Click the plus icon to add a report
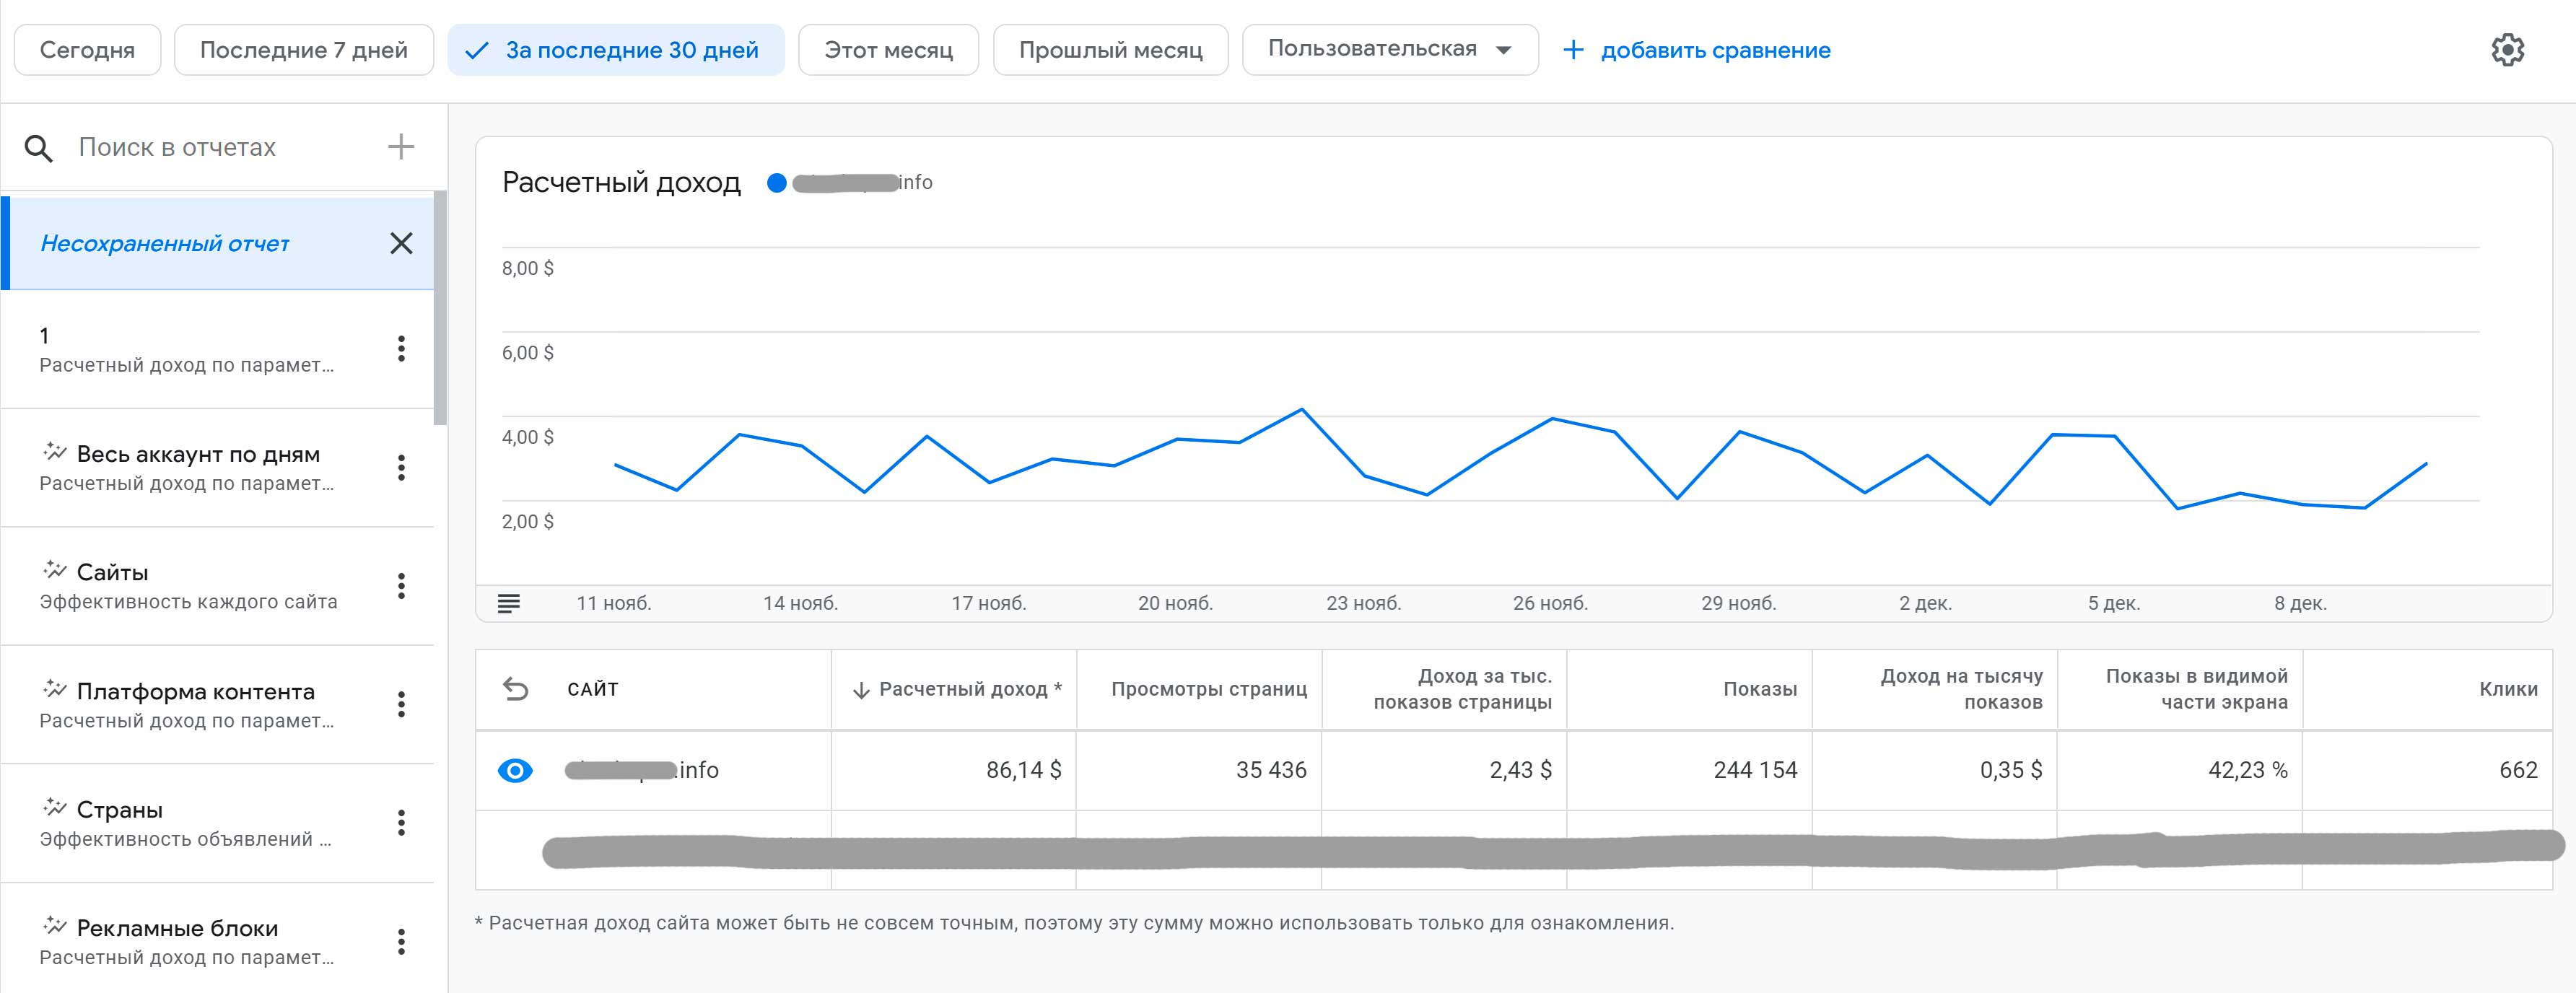2576x993 pixels. [x=401, y=147]
